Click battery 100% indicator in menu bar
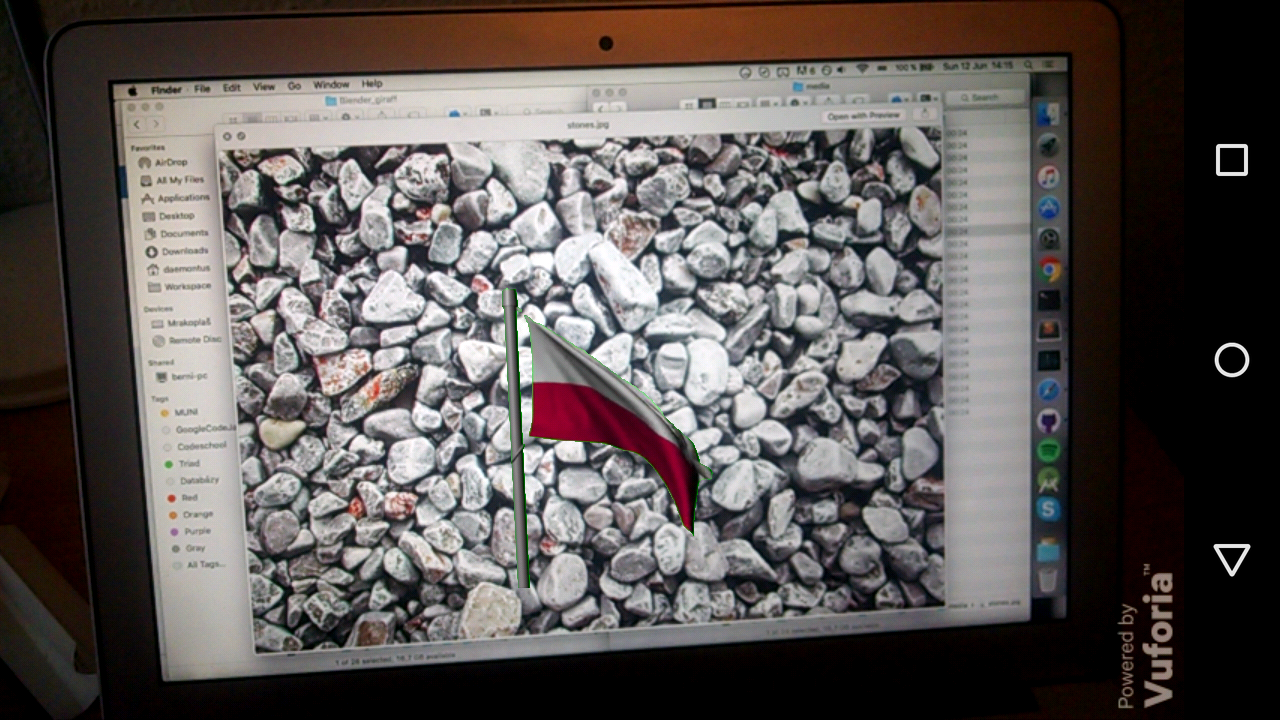1280x720 pixels. point(915,68)
